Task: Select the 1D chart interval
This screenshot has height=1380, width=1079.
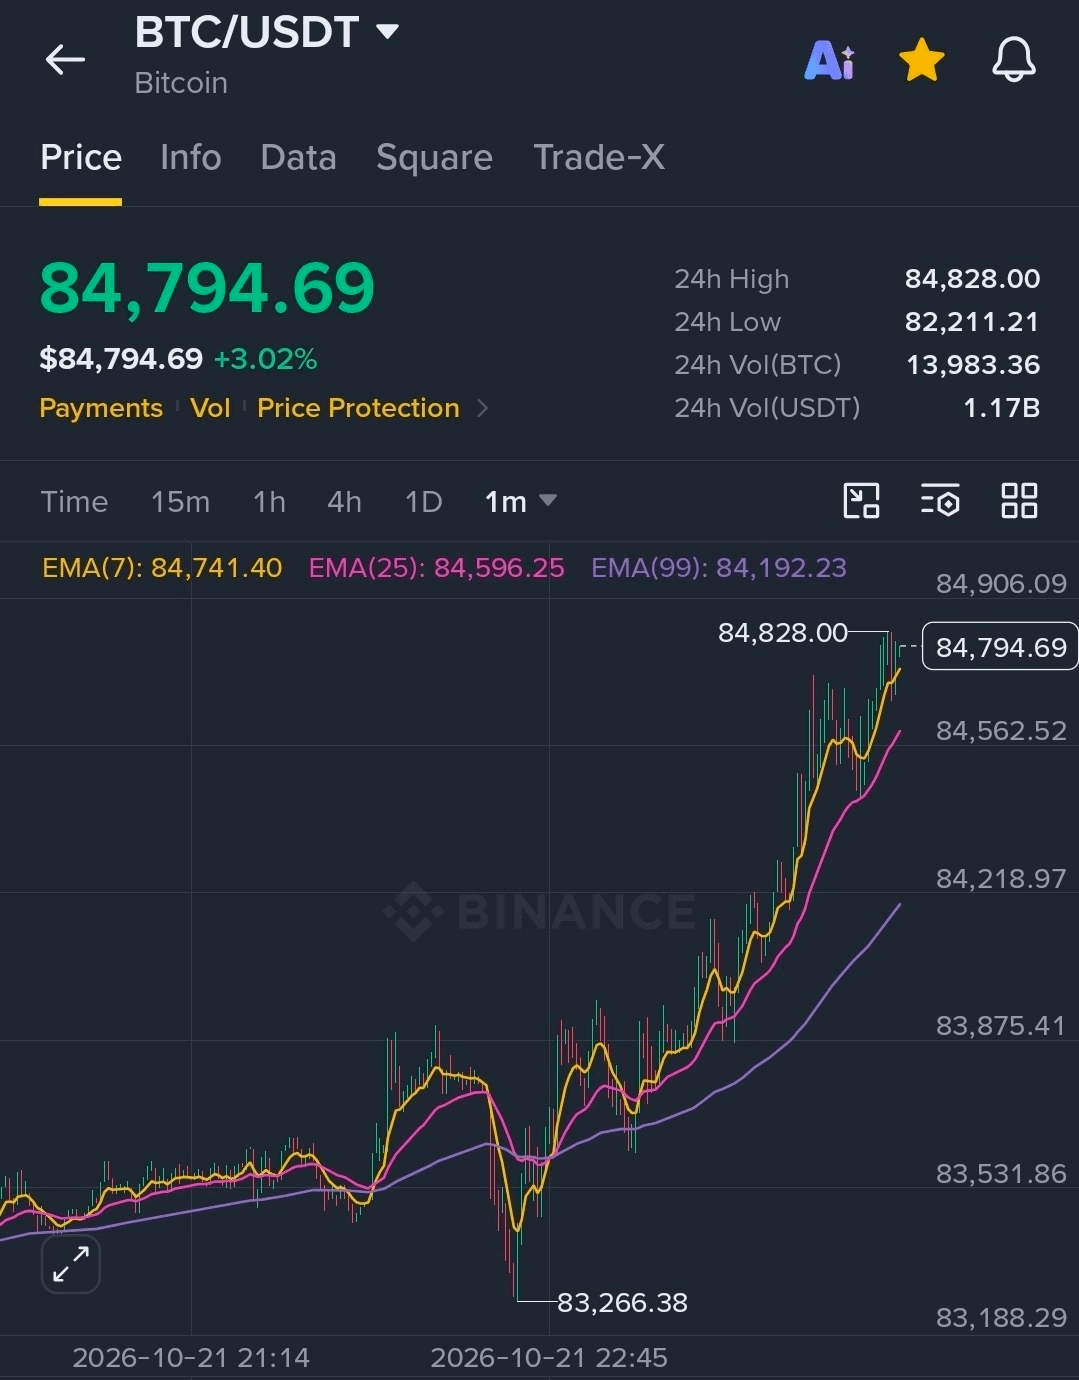Action: point(423,502)
